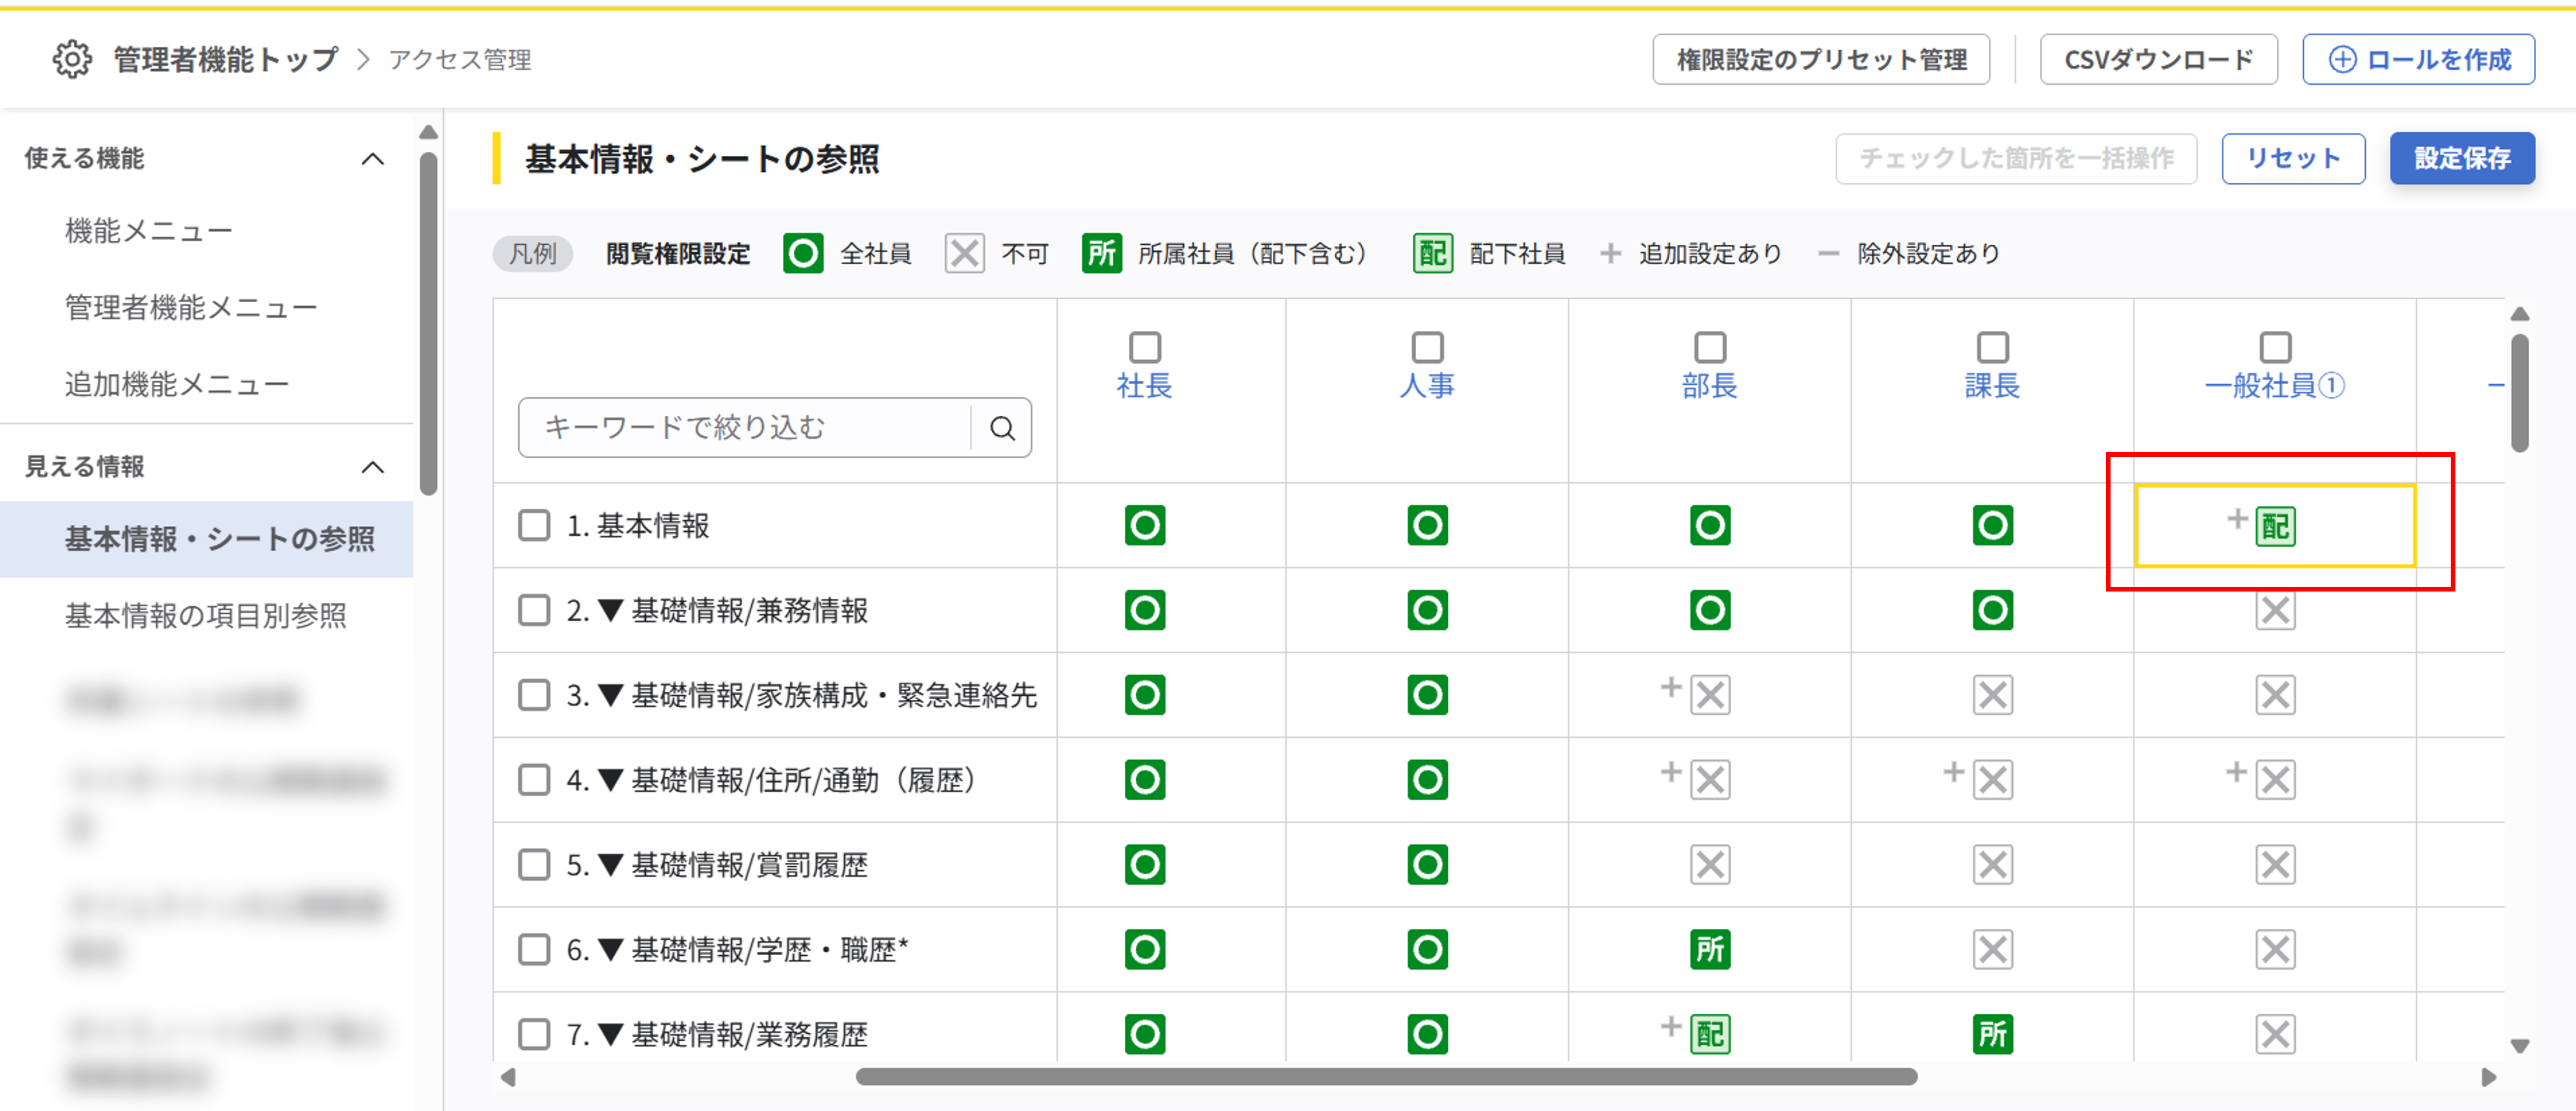Click the 部長 X icon for 3. 家族構成・緊急連絡先

1710,695
